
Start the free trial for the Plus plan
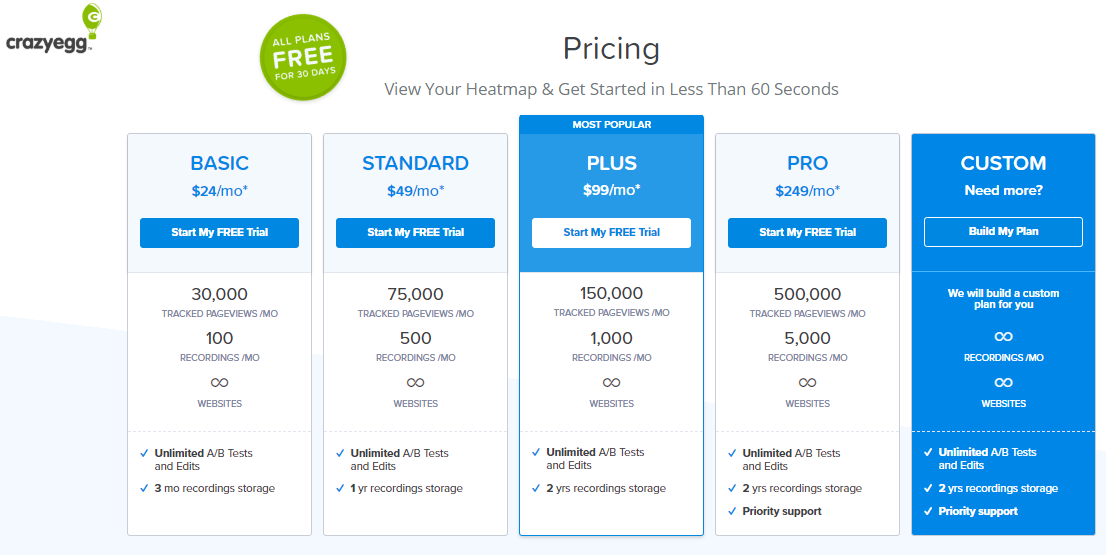tap(612, 233)
